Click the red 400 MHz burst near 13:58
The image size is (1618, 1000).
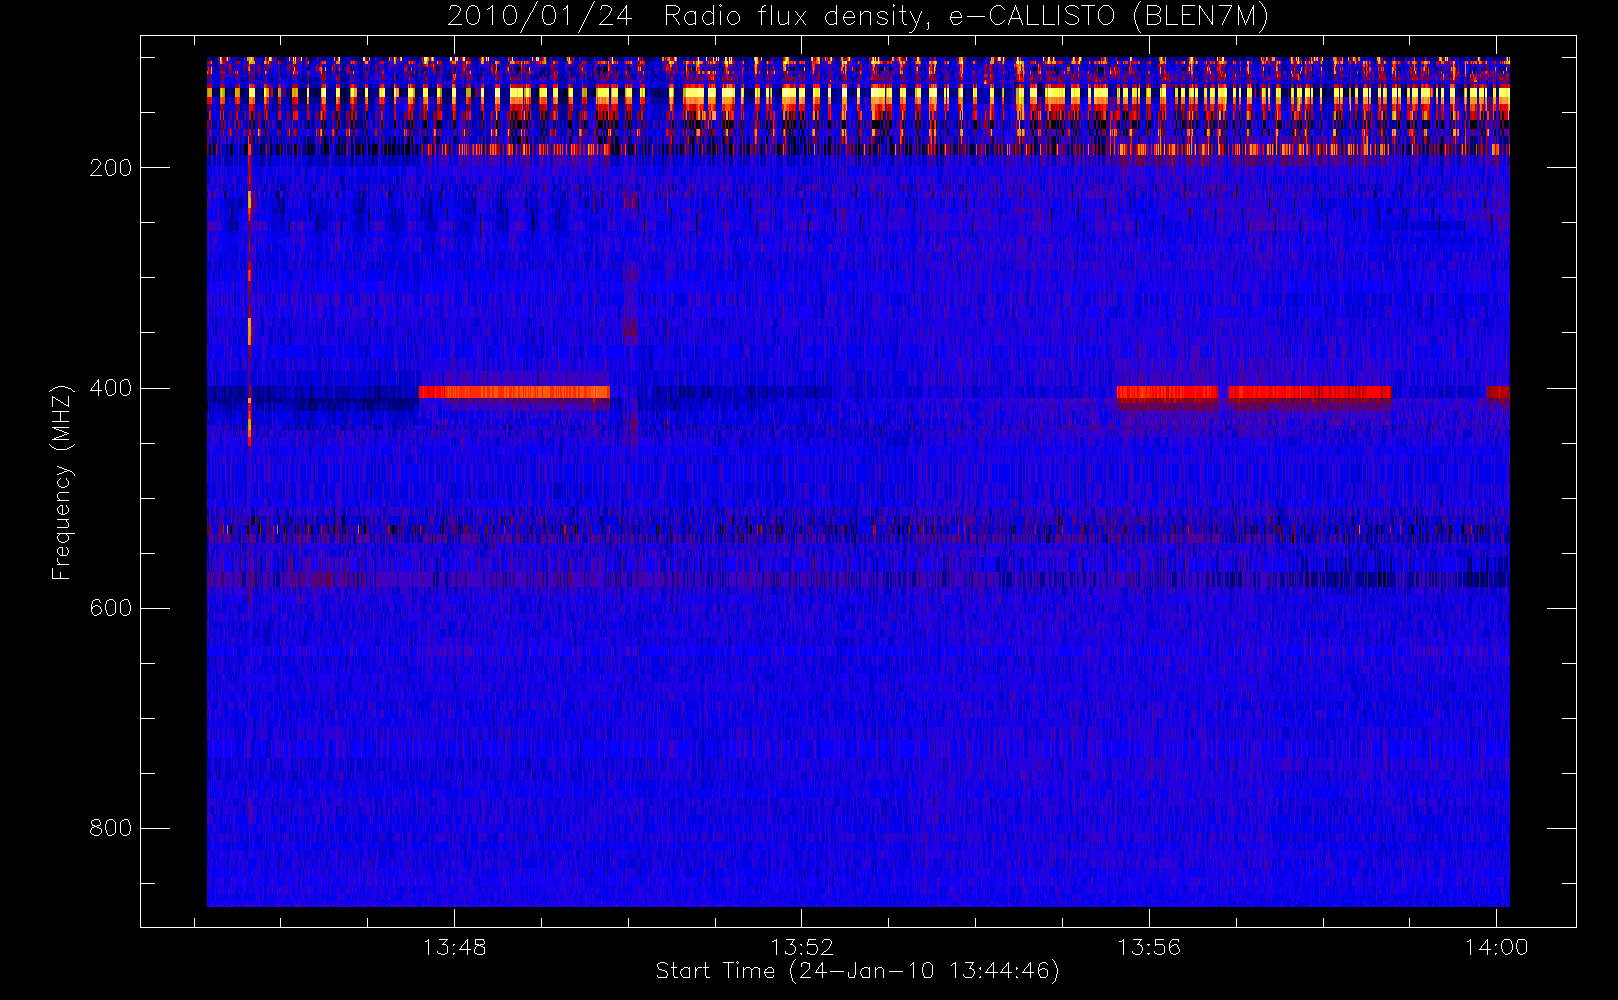pos(1310,392)
